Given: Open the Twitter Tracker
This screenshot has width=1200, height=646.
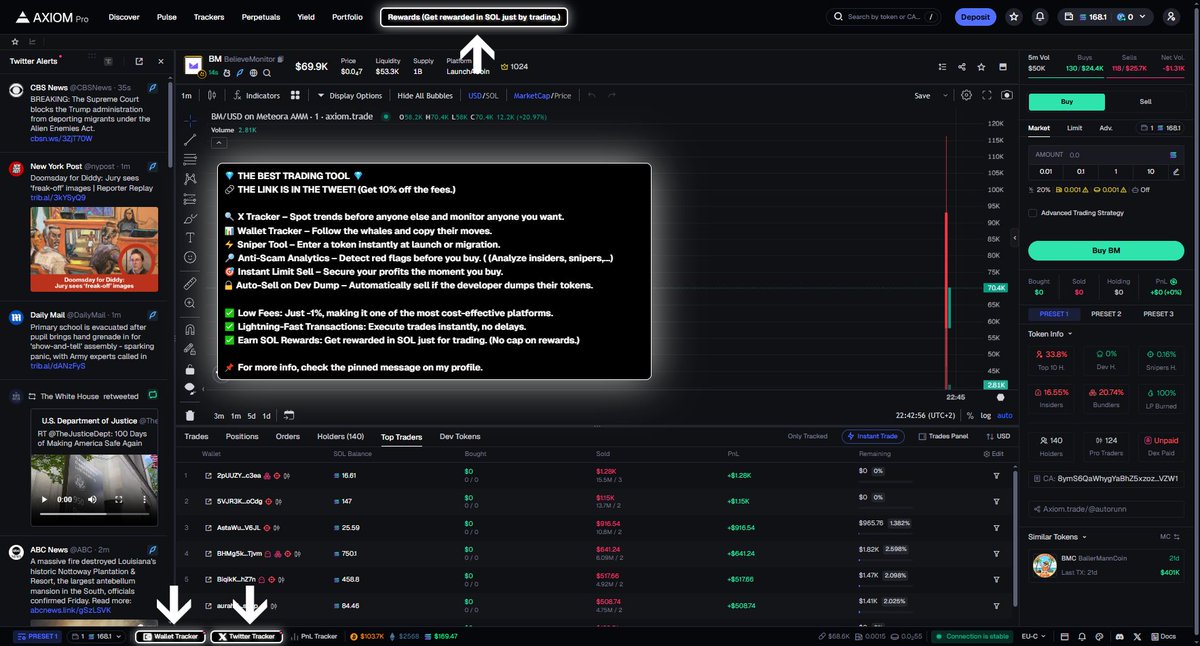Looking at the screenshot, I should point(246,636).
